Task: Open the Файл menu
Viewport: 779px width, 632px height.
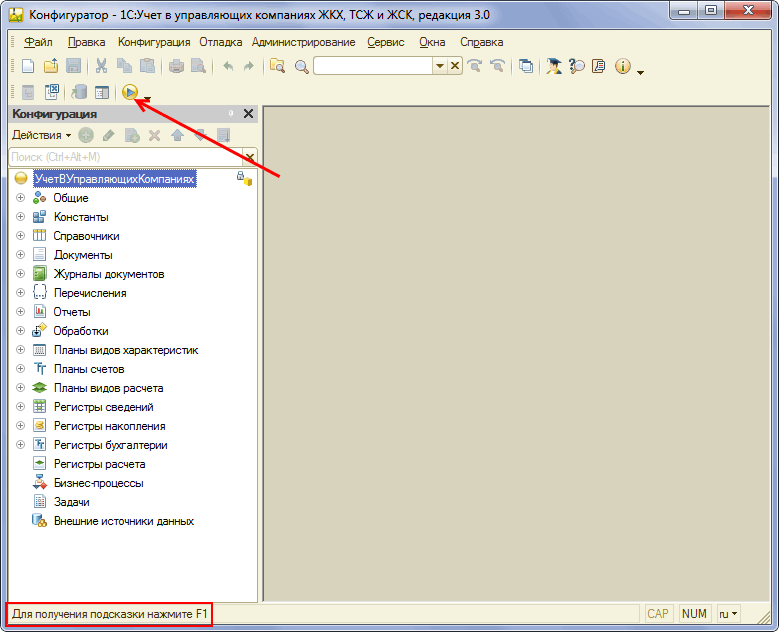Action: (x=38, y=42)
